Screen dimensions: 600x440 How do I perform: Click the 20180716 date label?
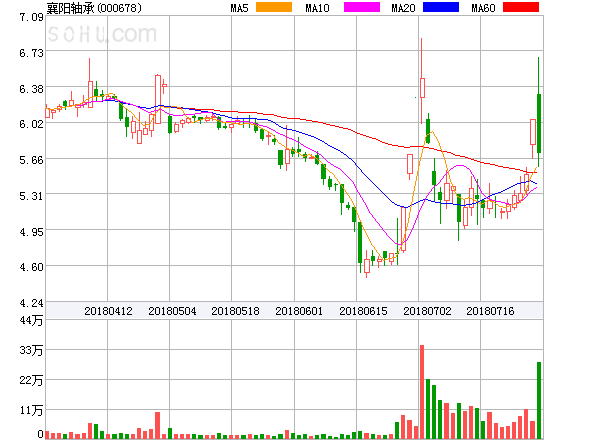490,311
